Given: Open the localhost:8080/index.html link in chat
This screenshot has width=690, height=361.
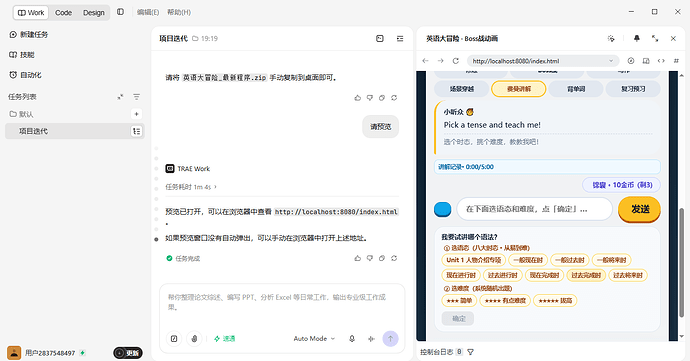Looking at the screenshot, I should (x=336, y=212).
